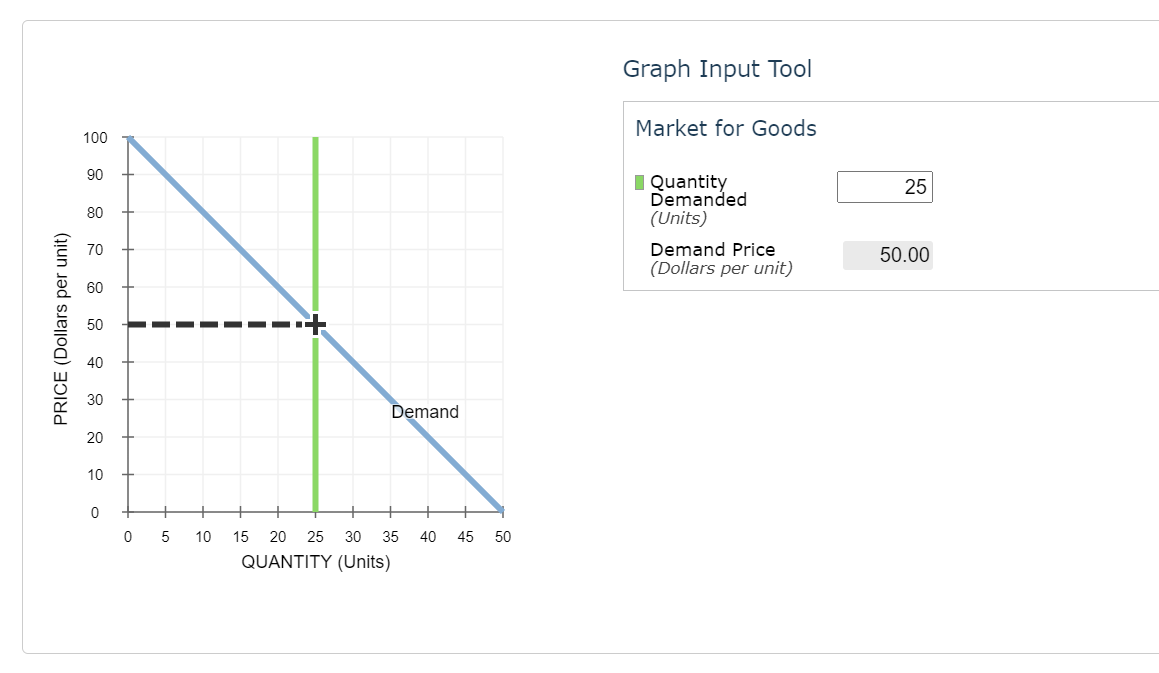Click the QUANTITY (Units) axis label
This screenshot has width=1159, height=673.
tap(315, 562)
